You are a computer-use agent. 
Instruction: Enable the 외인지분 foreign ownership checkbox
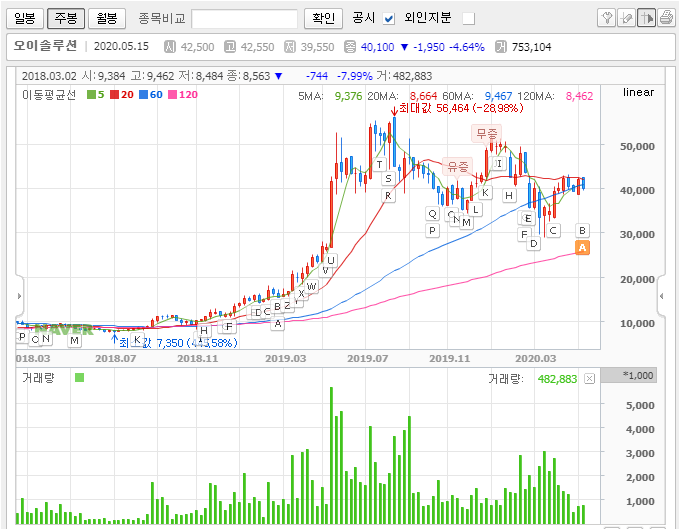pyautogui.click(x=469, y=19)
